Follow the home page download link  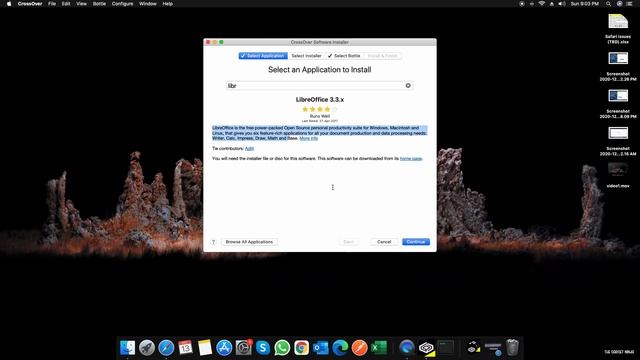(x=411, y=158)
